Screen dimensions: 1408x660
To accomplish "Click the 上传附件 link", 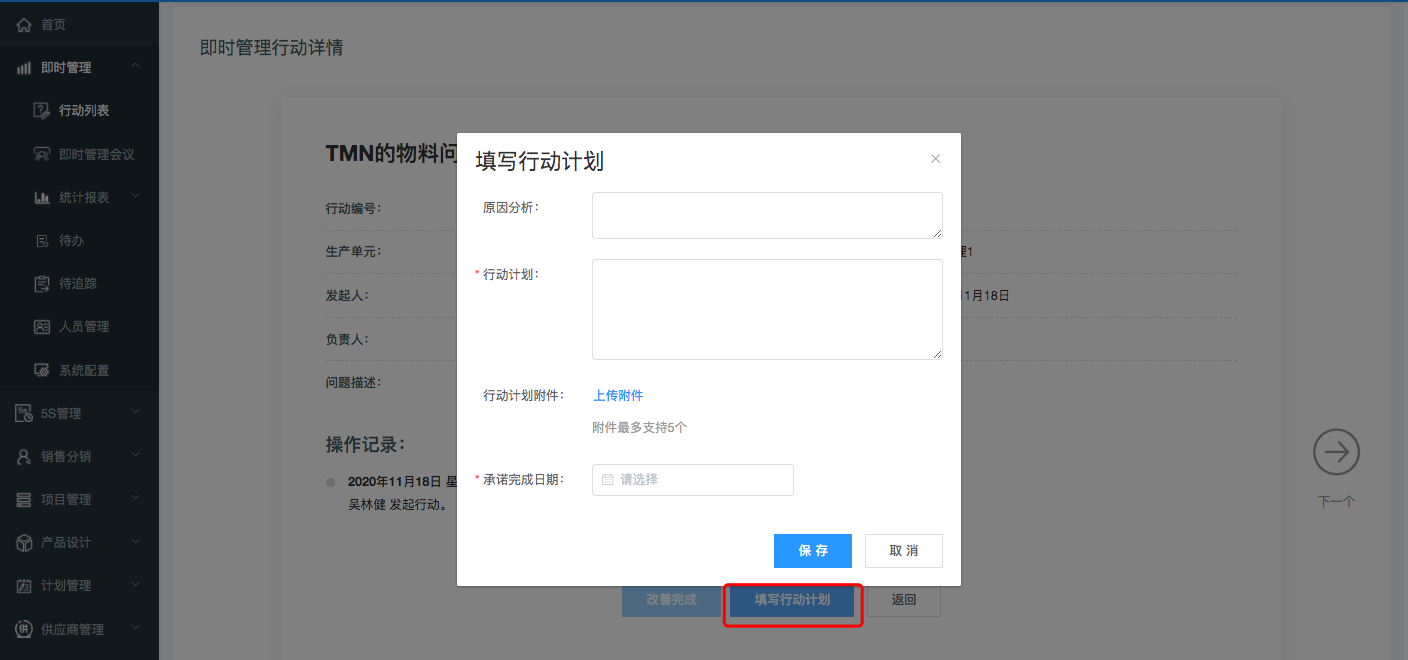I will pos(618,396).
